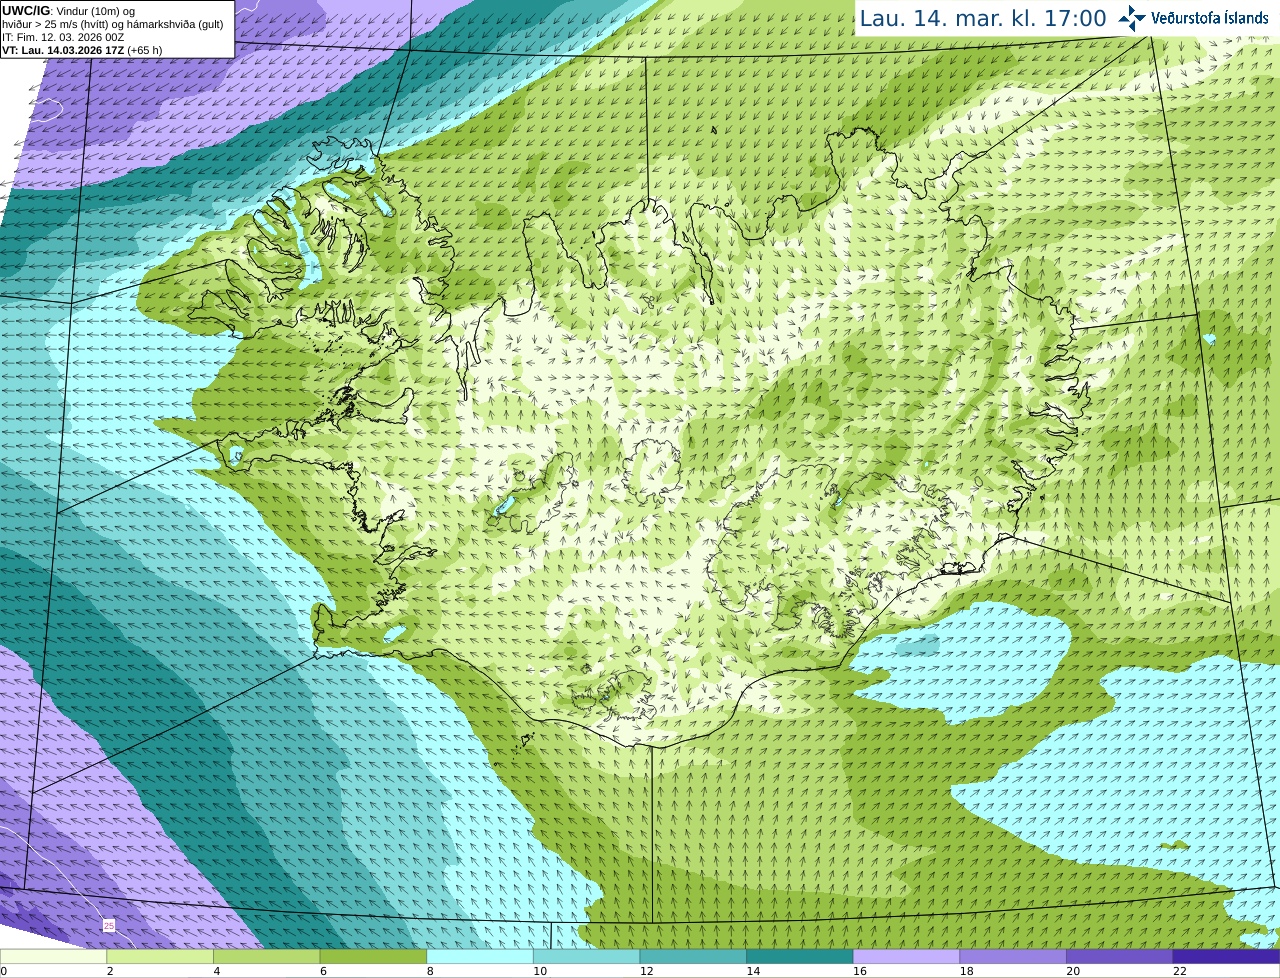Click the 'UWC/IG: Vindur (10m) og' title line
Image resolution: width=1280 pixels, height=978 pixels.
coord(68,11)
